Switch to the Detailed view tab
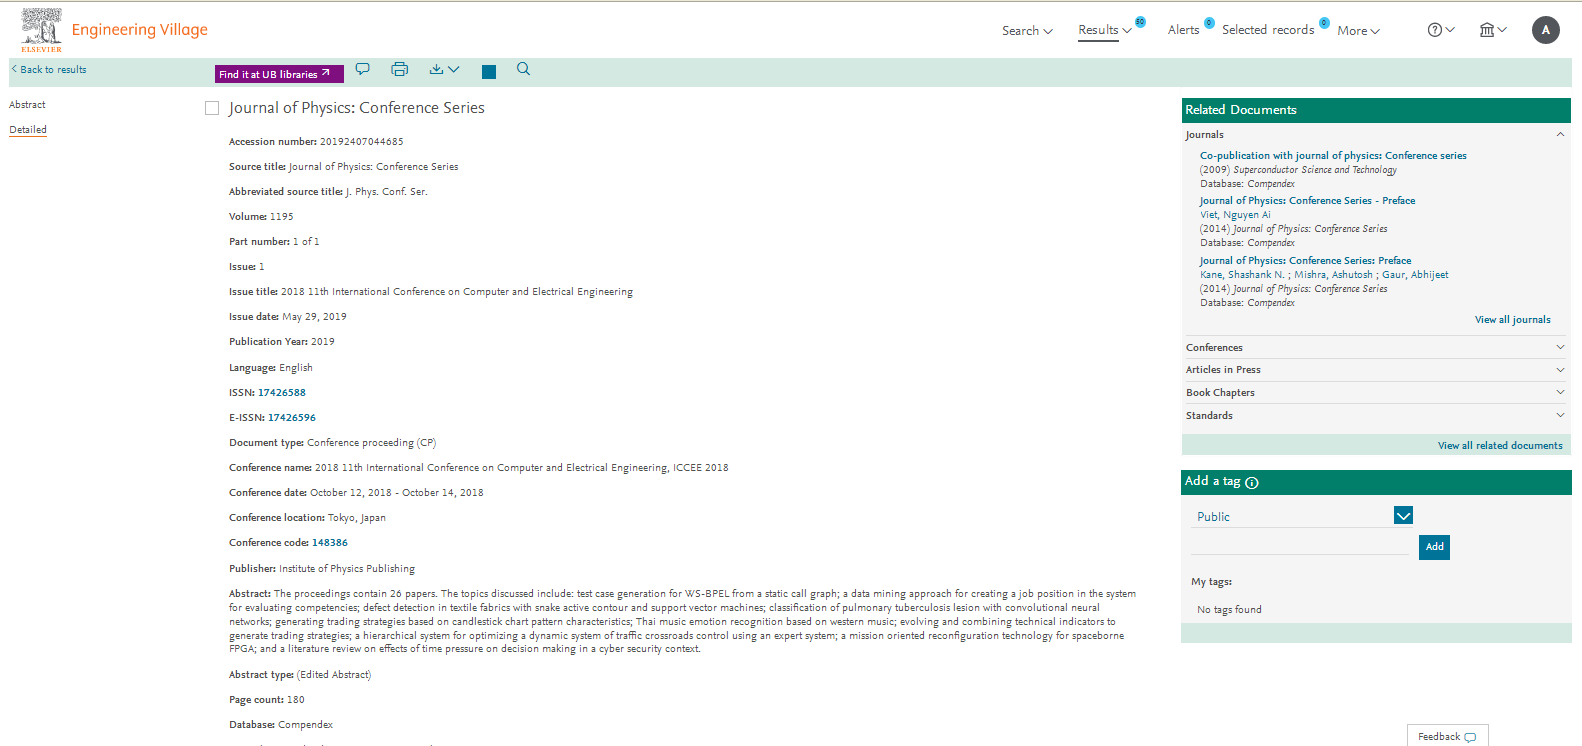 [x=28, y=130]
